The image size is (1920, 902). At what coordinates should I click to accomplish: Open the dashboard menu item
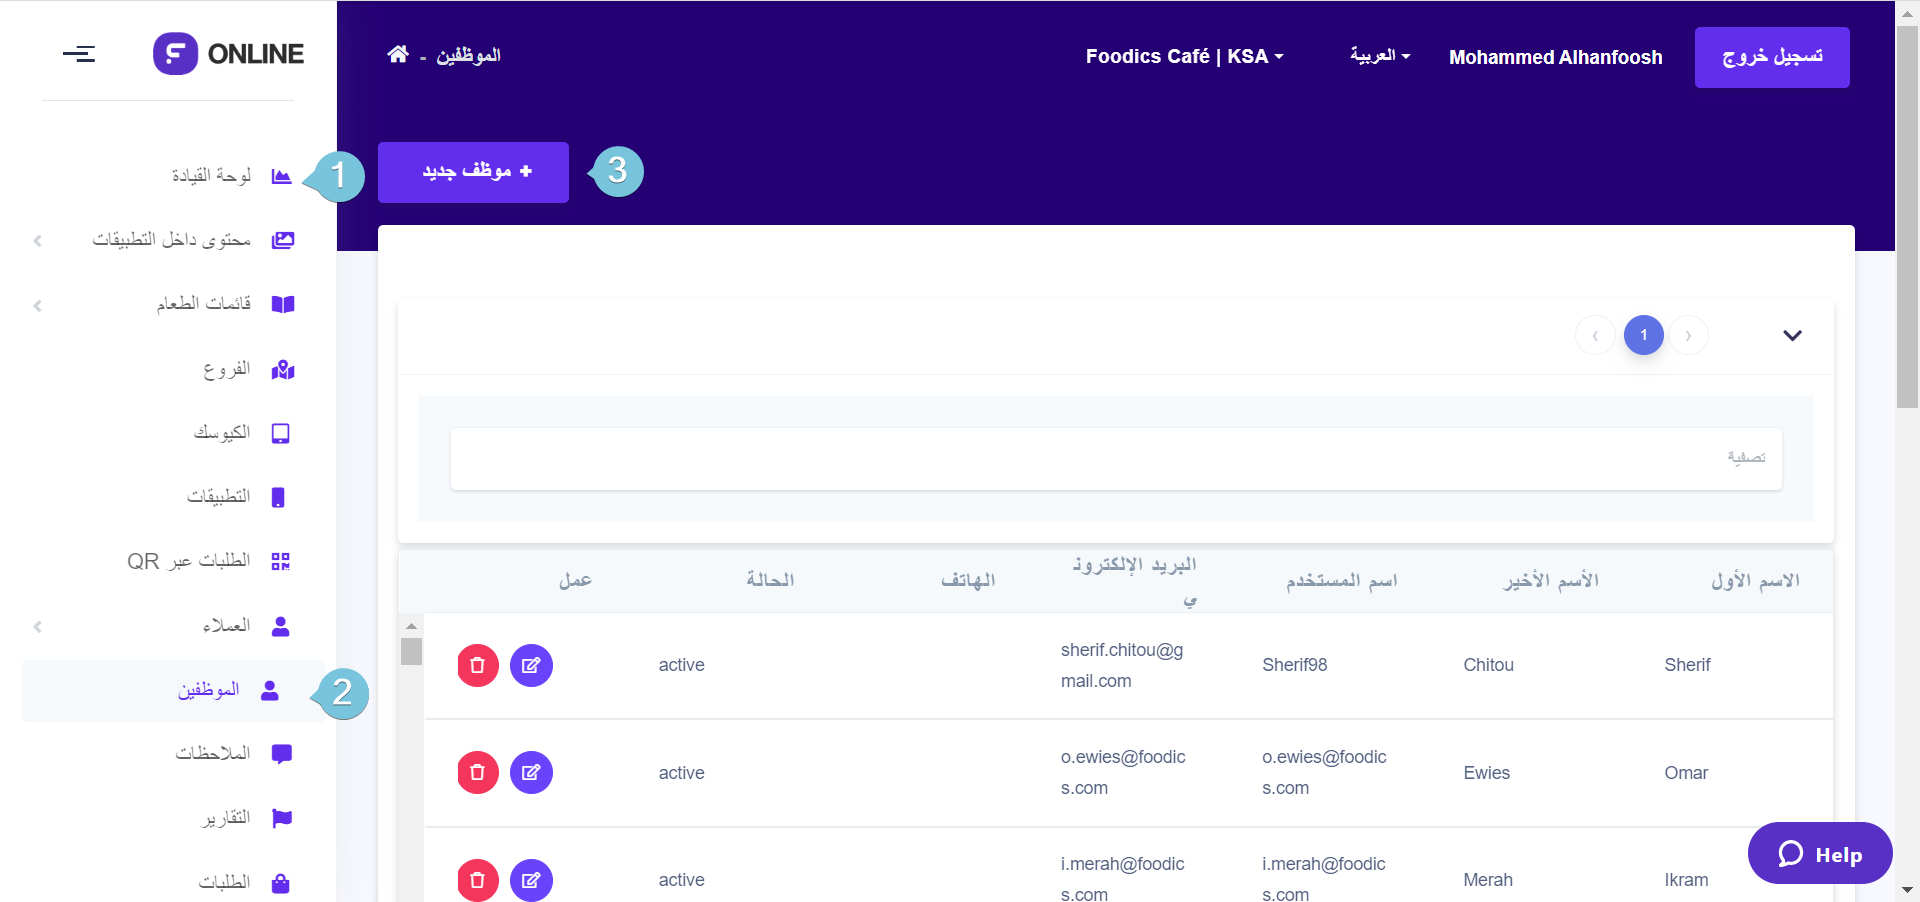pos(230,176)
